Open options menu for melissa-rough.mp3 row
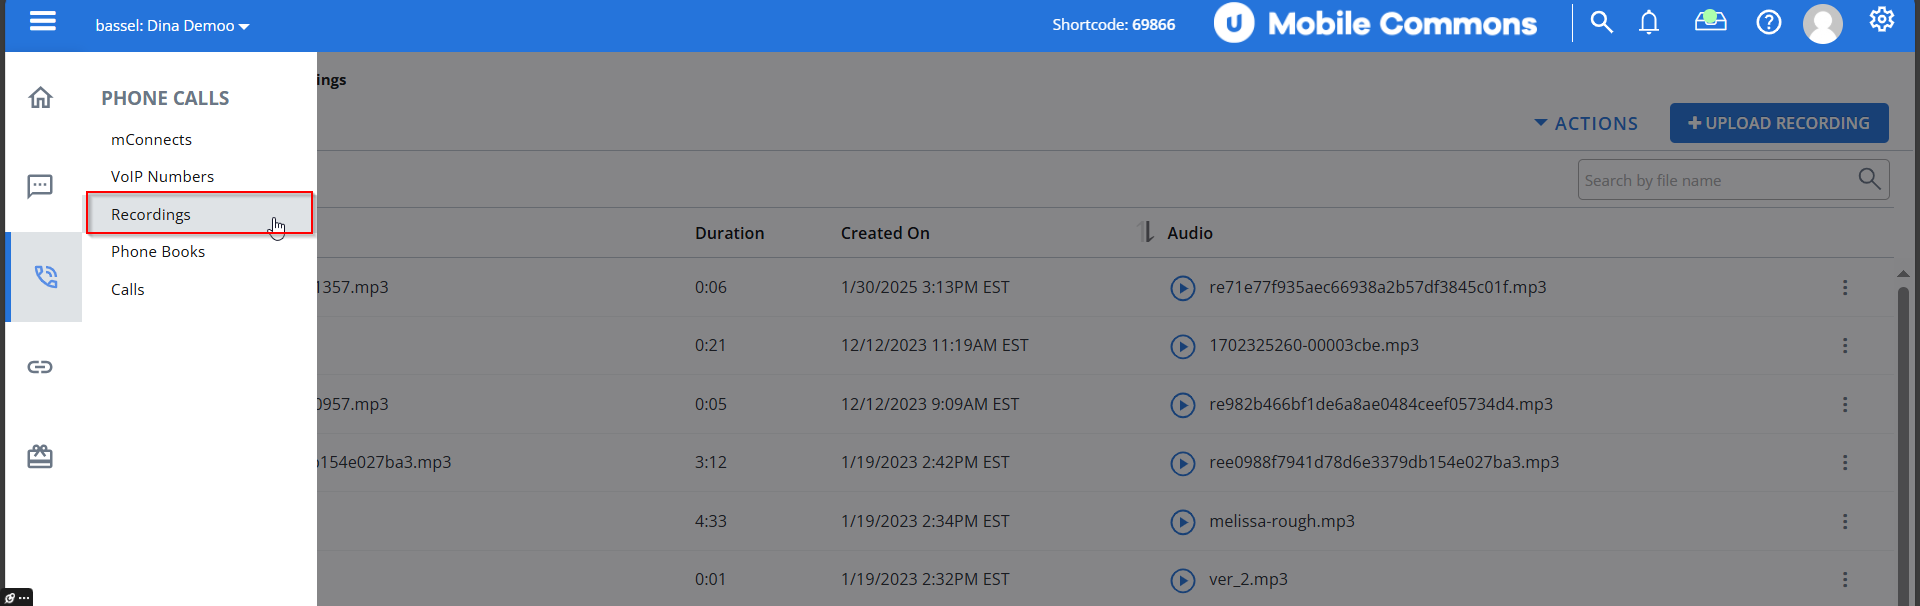 (1845, 522)
